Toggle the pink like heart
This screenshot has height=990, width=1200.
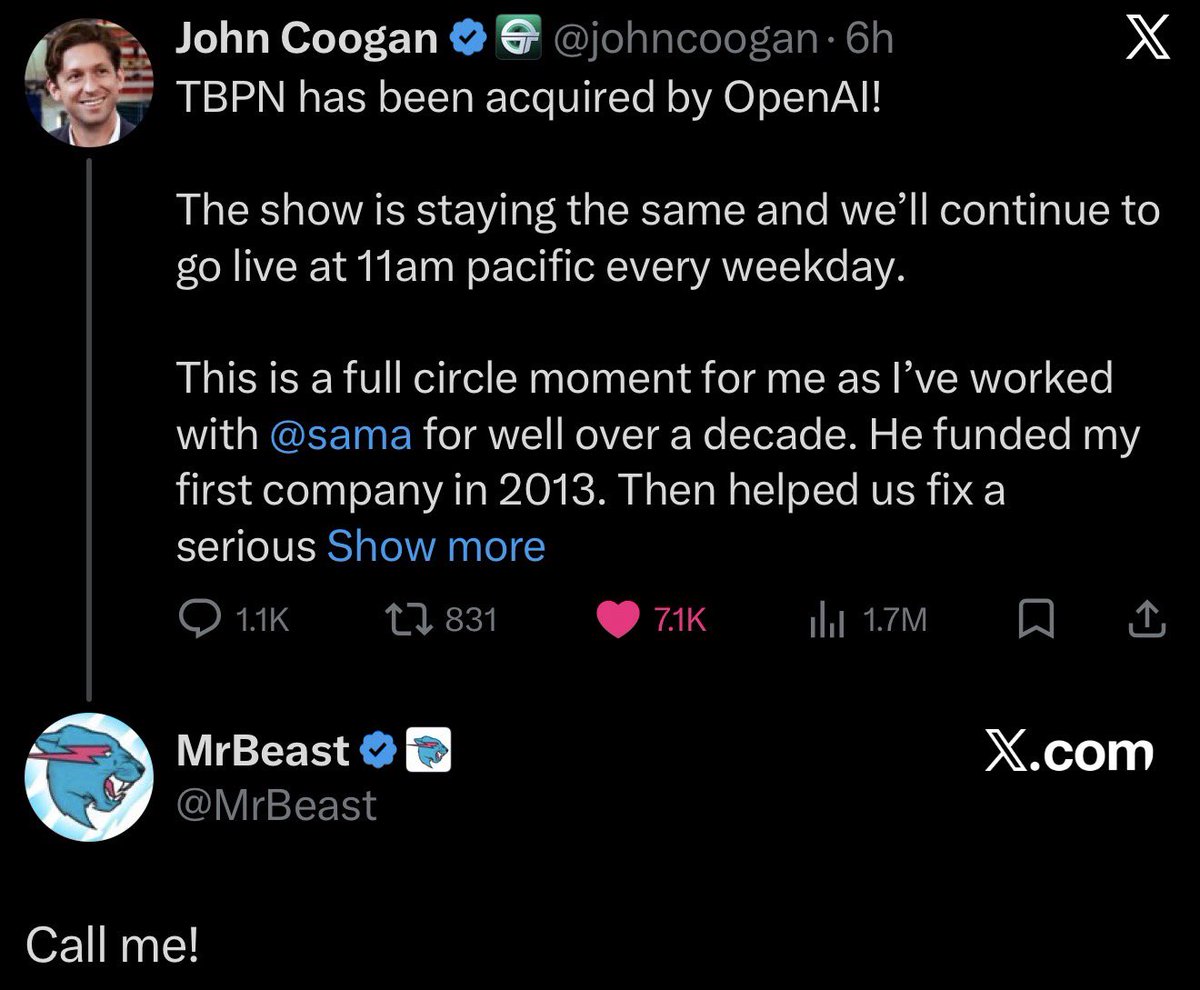click(618, 621)
